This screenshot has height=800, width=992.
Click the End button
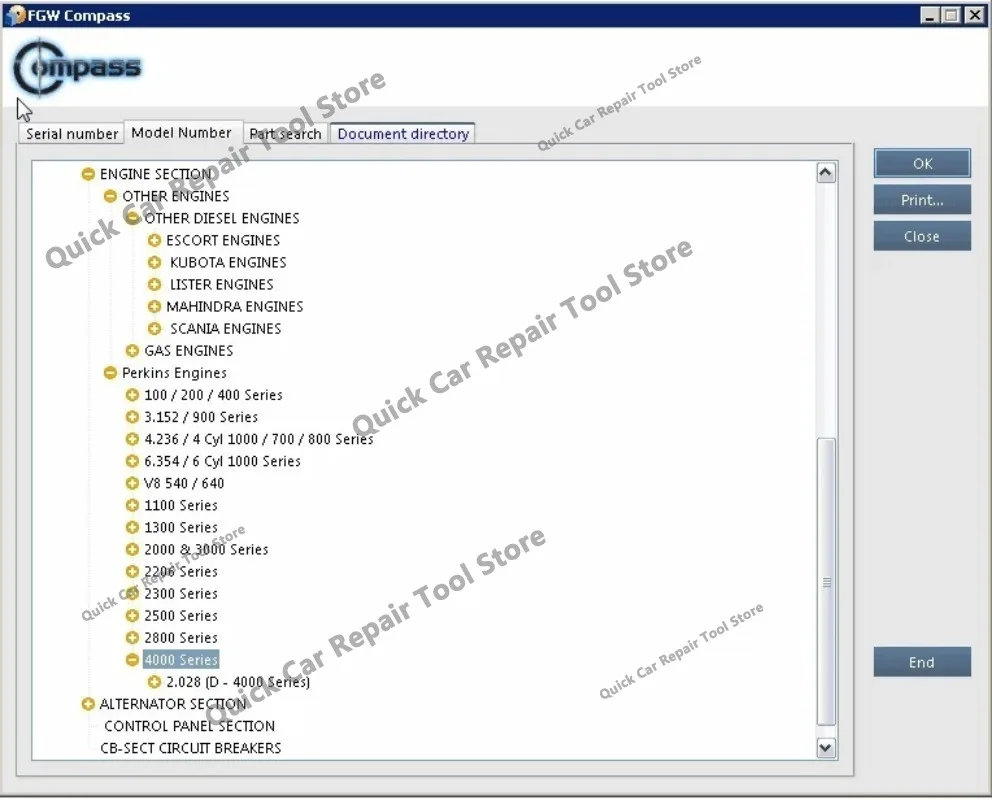click(x=922, y=662)
